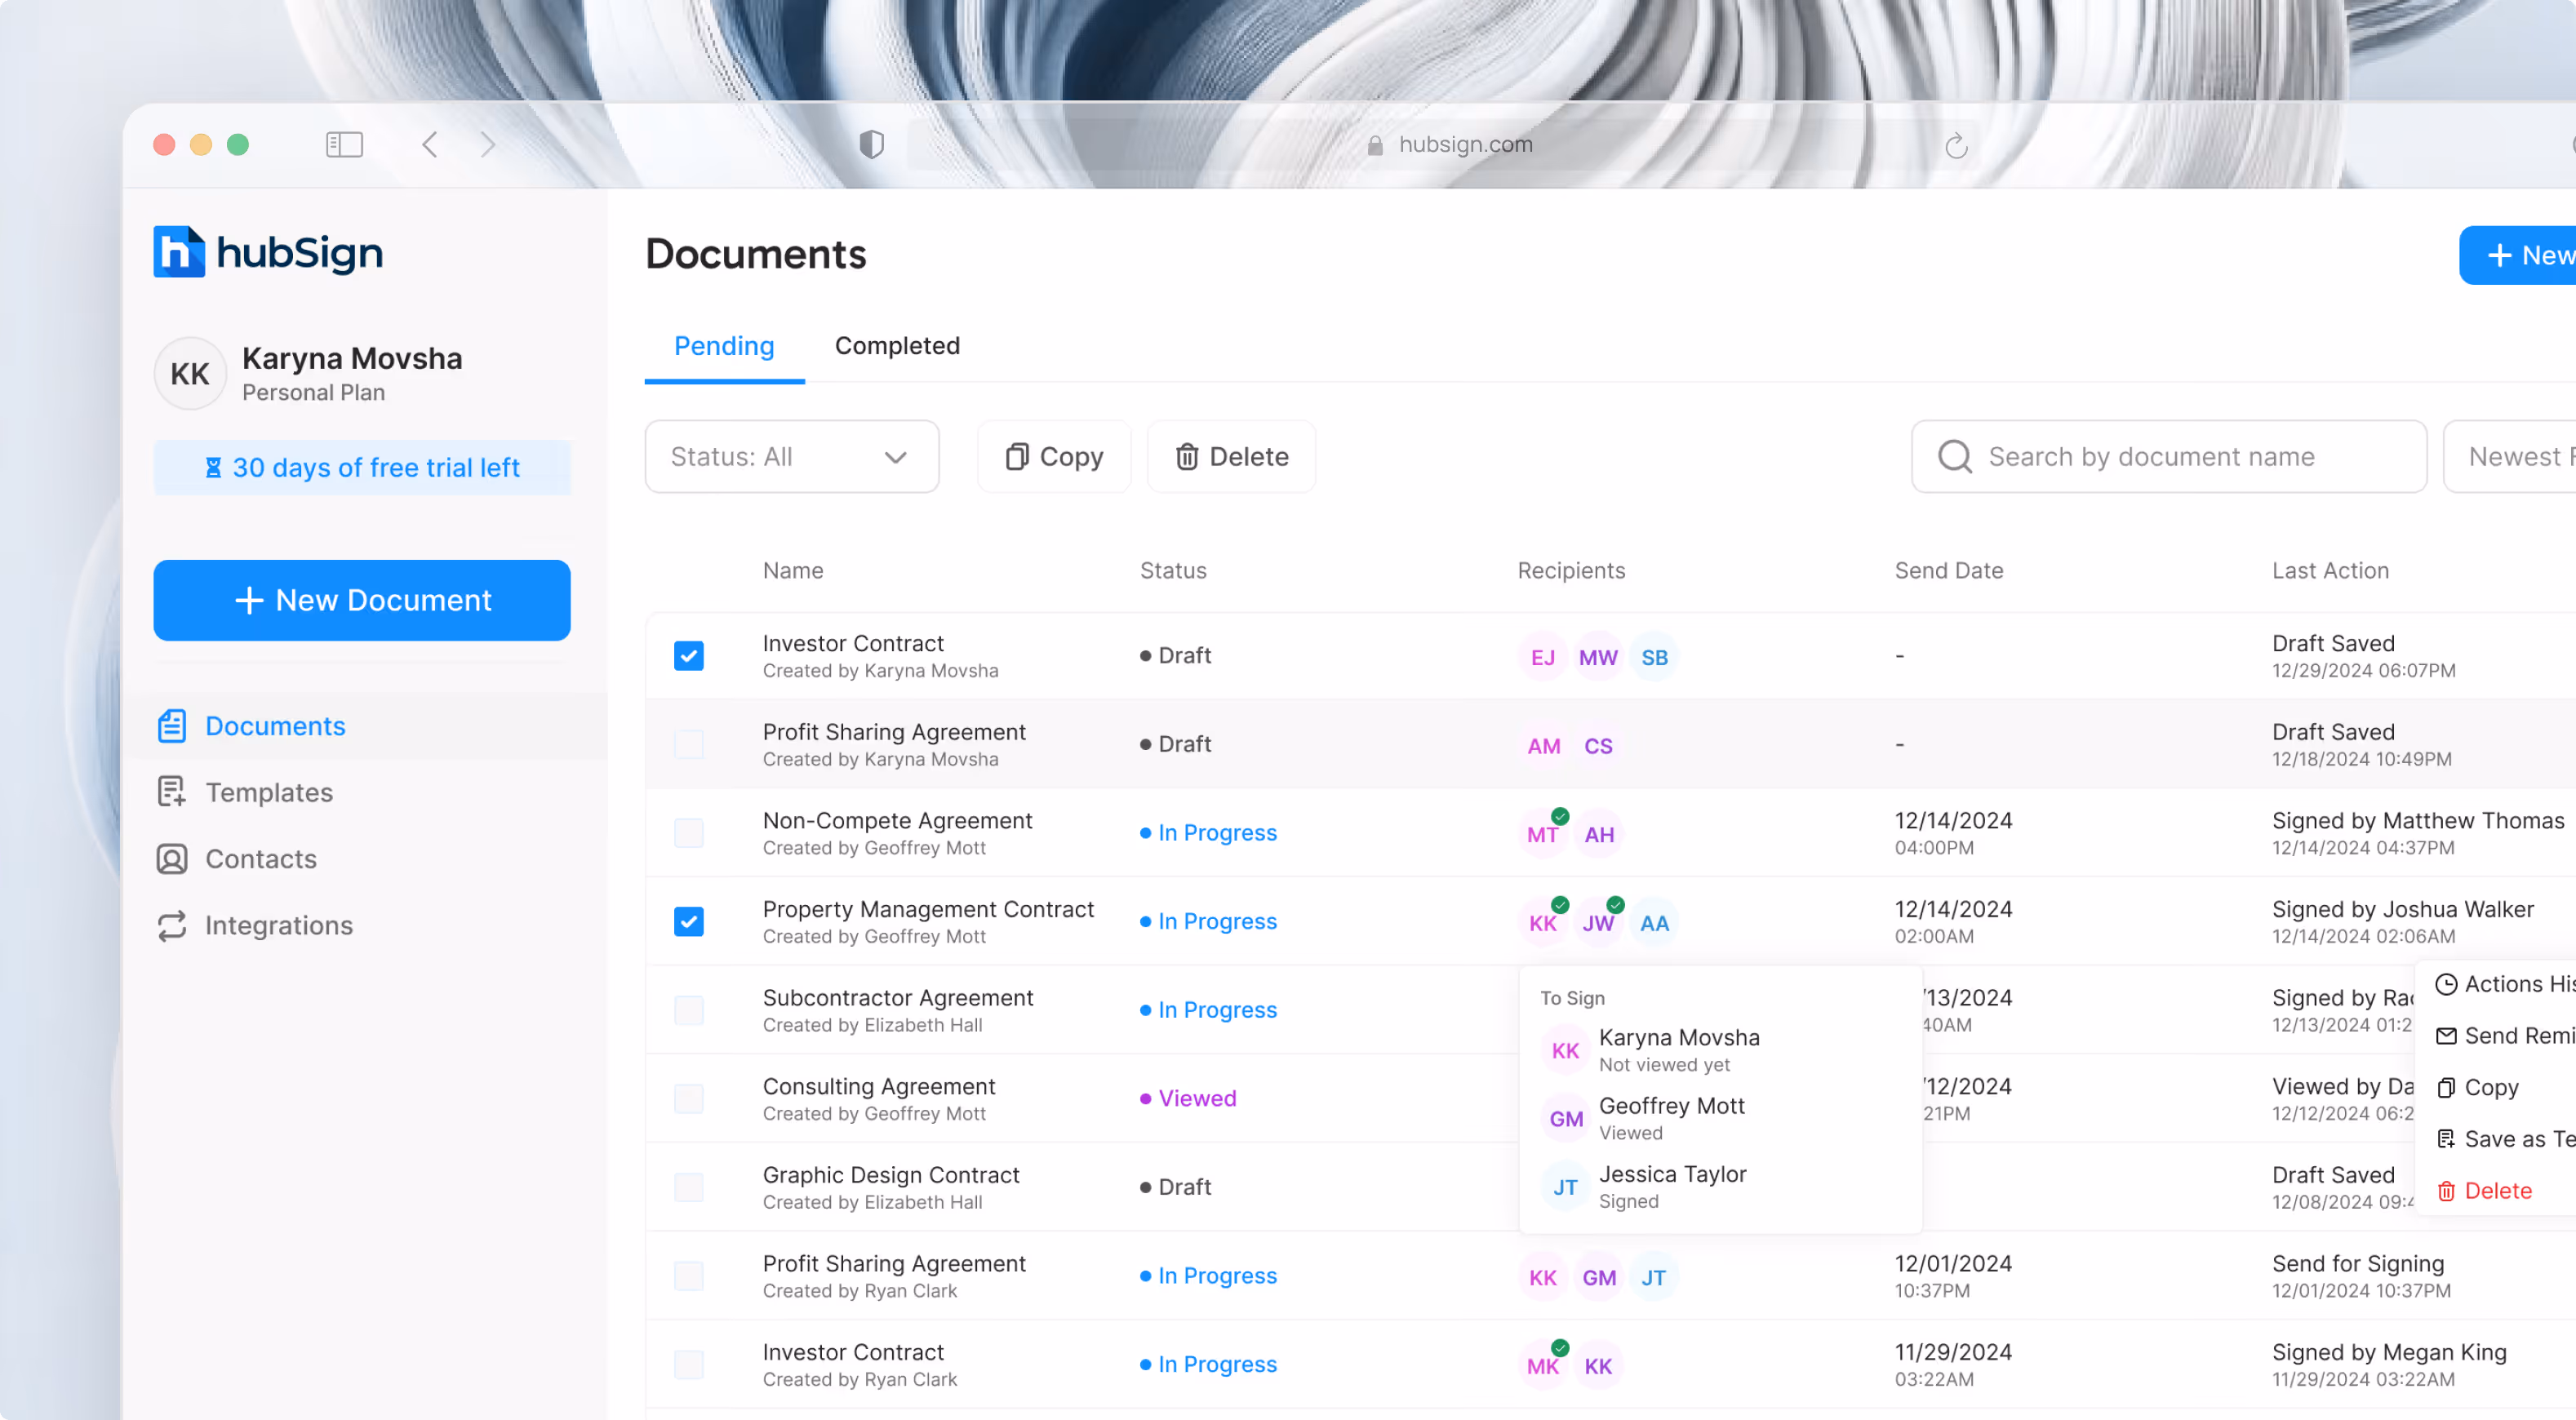
Task: Choose Send Reminder in the context menu
Action: pos(2505,1036)
